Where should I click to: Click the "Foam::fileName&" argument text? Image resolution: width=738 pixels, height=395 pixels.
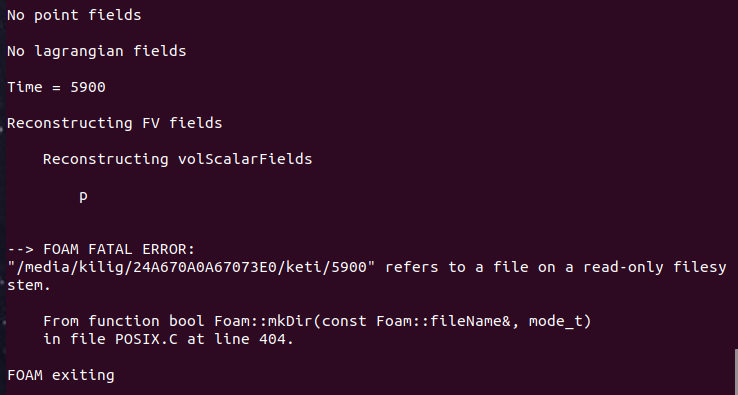443,321
